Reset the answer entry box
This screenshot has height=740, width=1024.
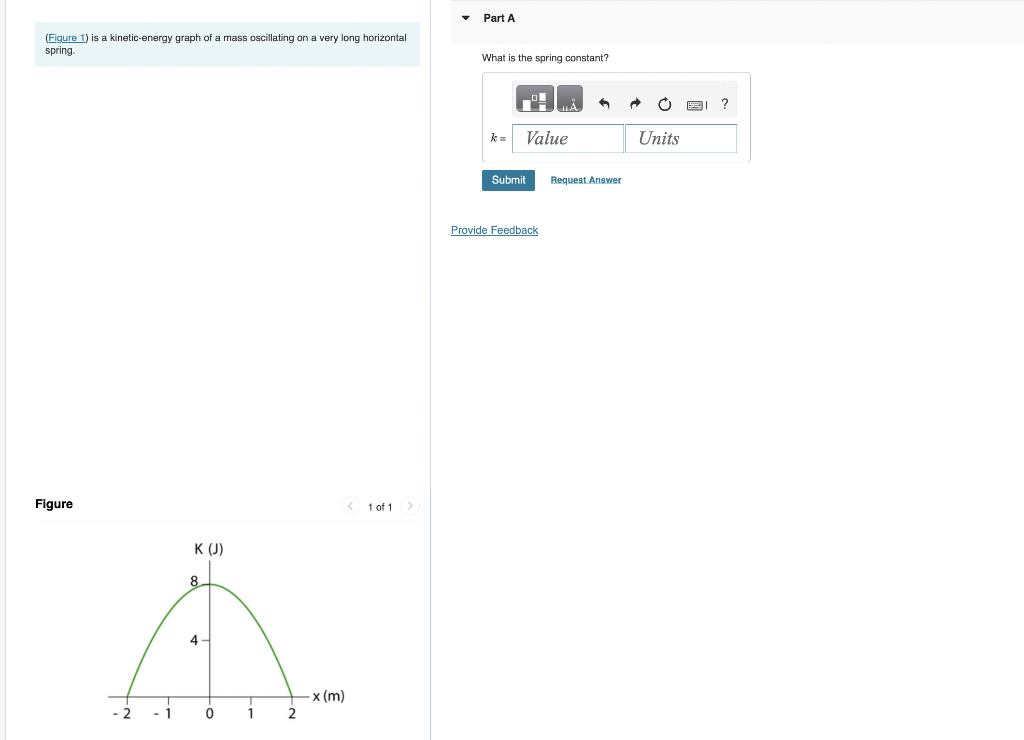664,103
